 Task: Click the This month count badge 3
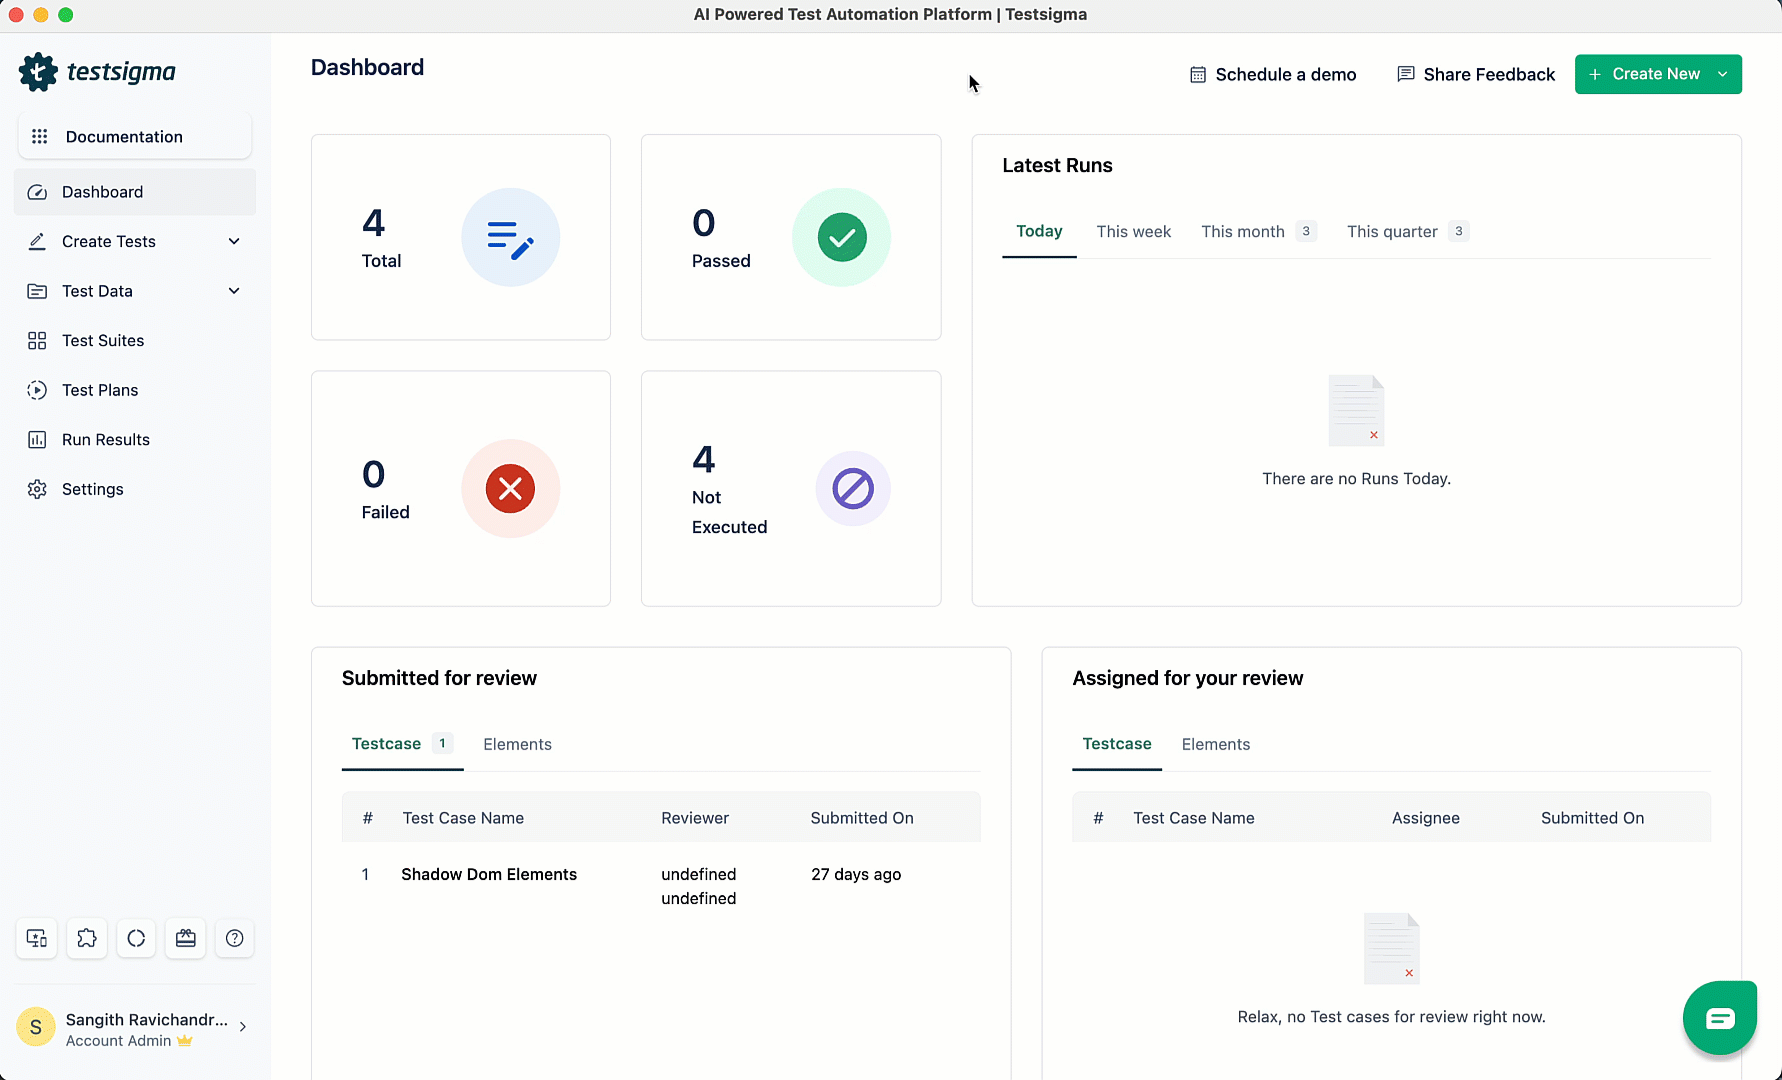click(1306, 232)
